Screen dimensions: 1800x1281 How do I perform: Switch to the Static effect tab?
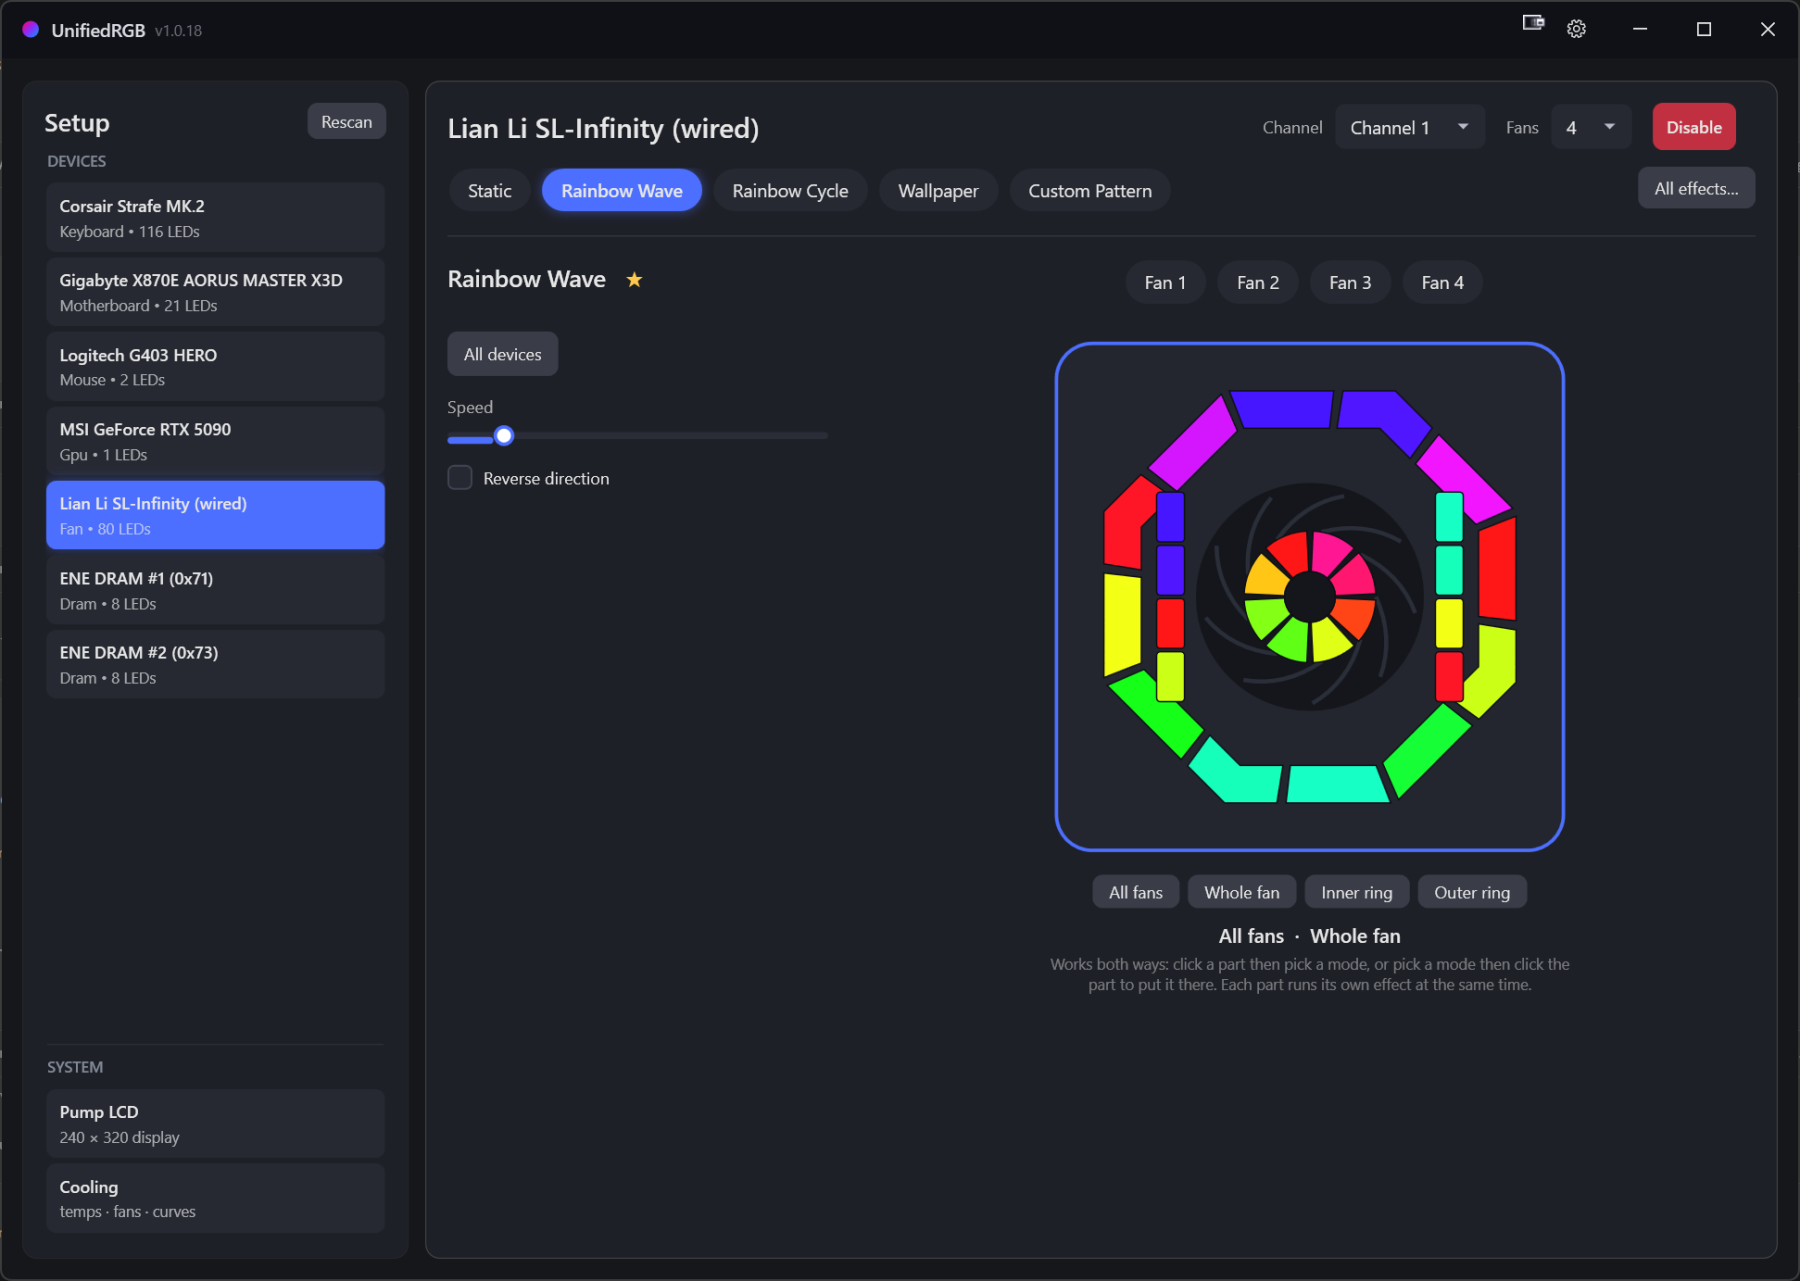(x=490, y=190)
